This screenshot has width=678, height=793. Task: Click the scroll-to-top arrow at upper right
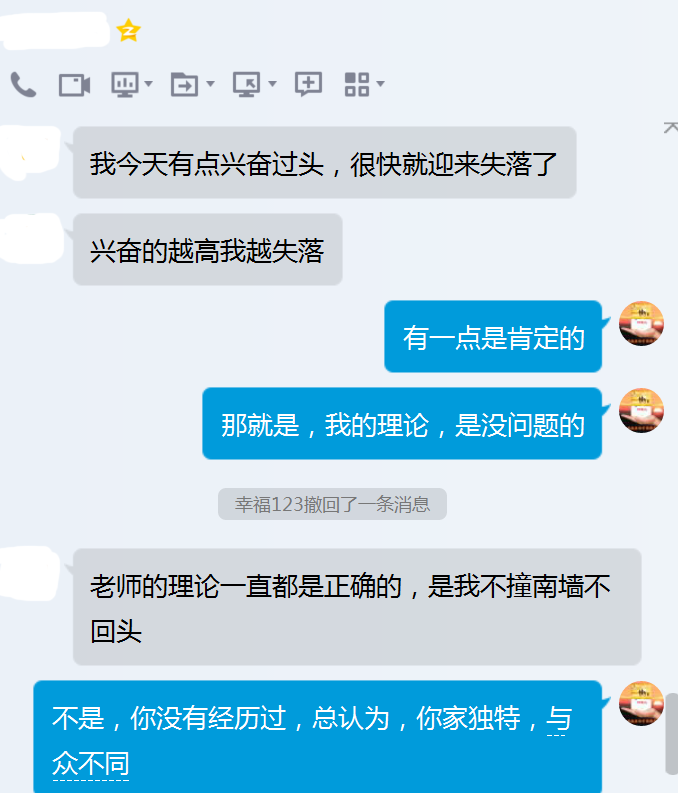pyautogui.click(x=670, y=127)
